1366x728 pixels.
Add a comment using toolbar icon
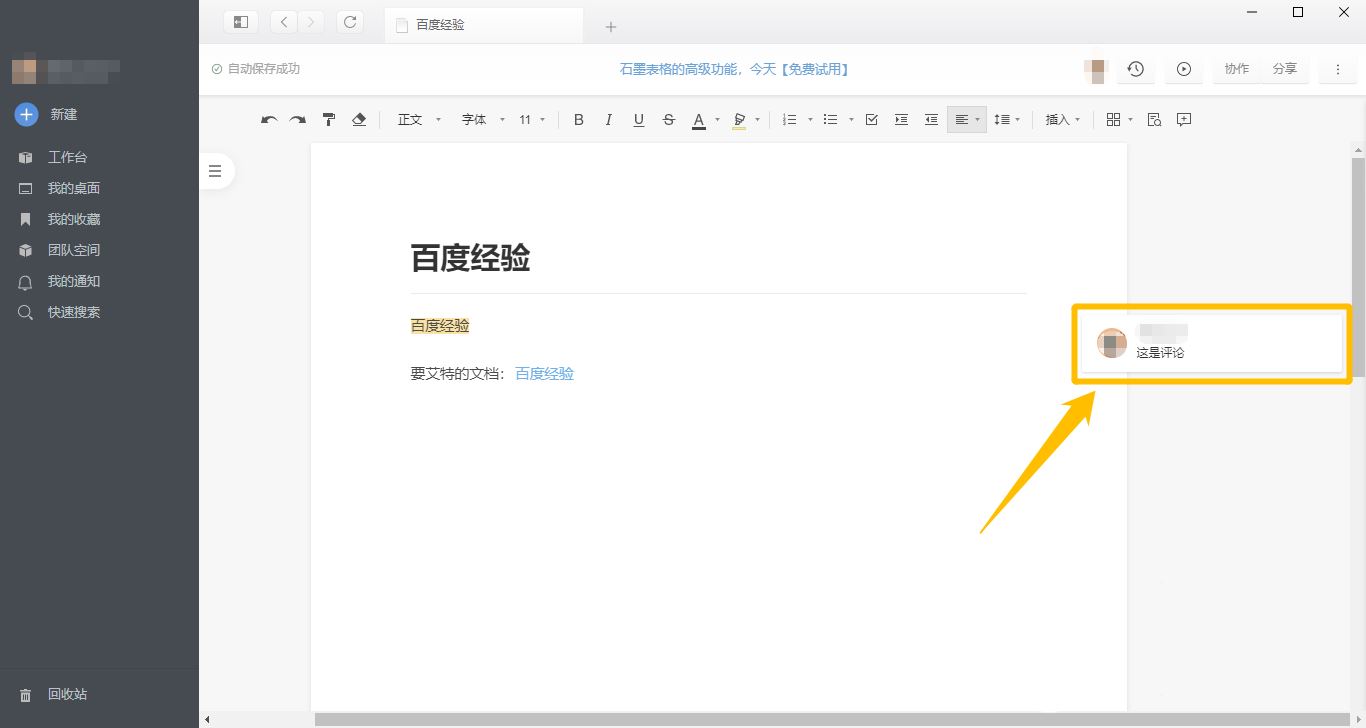(1184, 120)
